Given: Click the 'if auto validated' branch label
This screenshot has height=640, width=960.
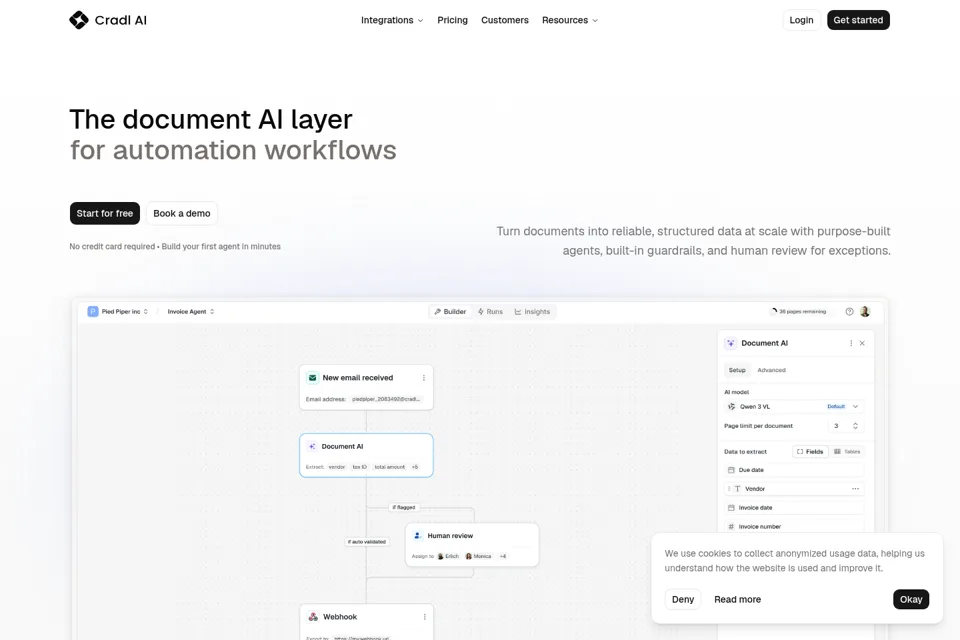Looking at the screenshot, I should (x=367, y=541).
